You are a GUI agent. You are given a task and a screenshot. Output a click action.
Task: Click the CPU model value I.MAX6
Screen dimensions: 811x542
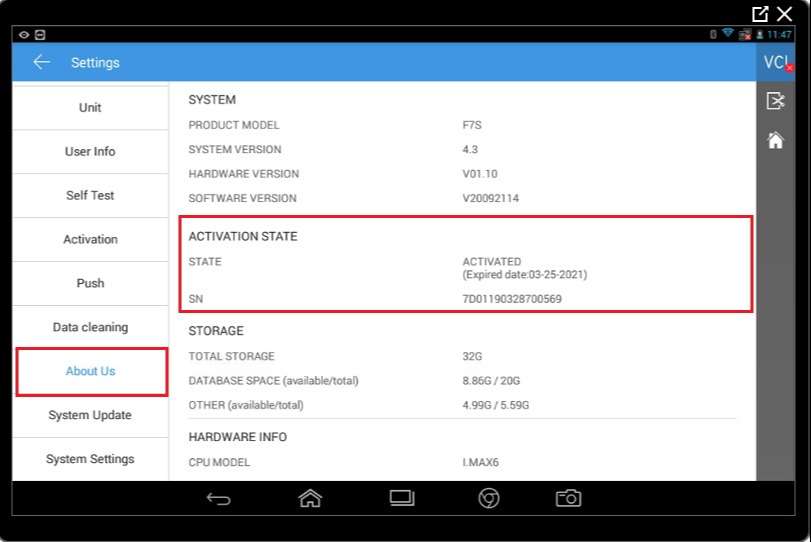tap(480, 462)
